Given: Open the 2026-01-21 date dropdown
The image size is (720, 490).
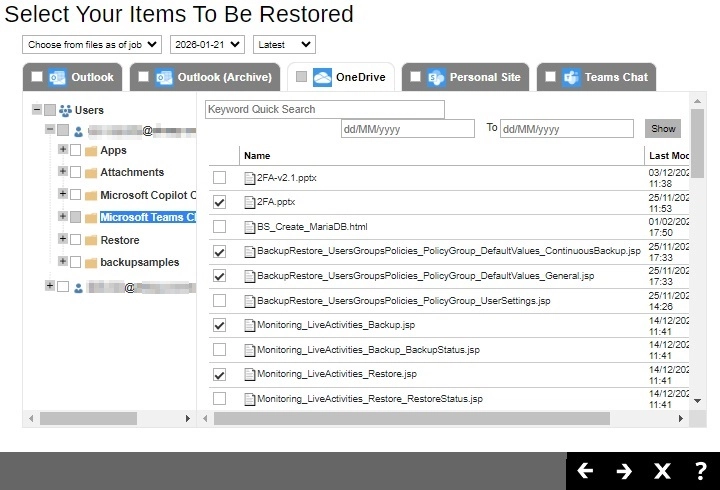Looking at the screenshot, I should coord(207,45).
